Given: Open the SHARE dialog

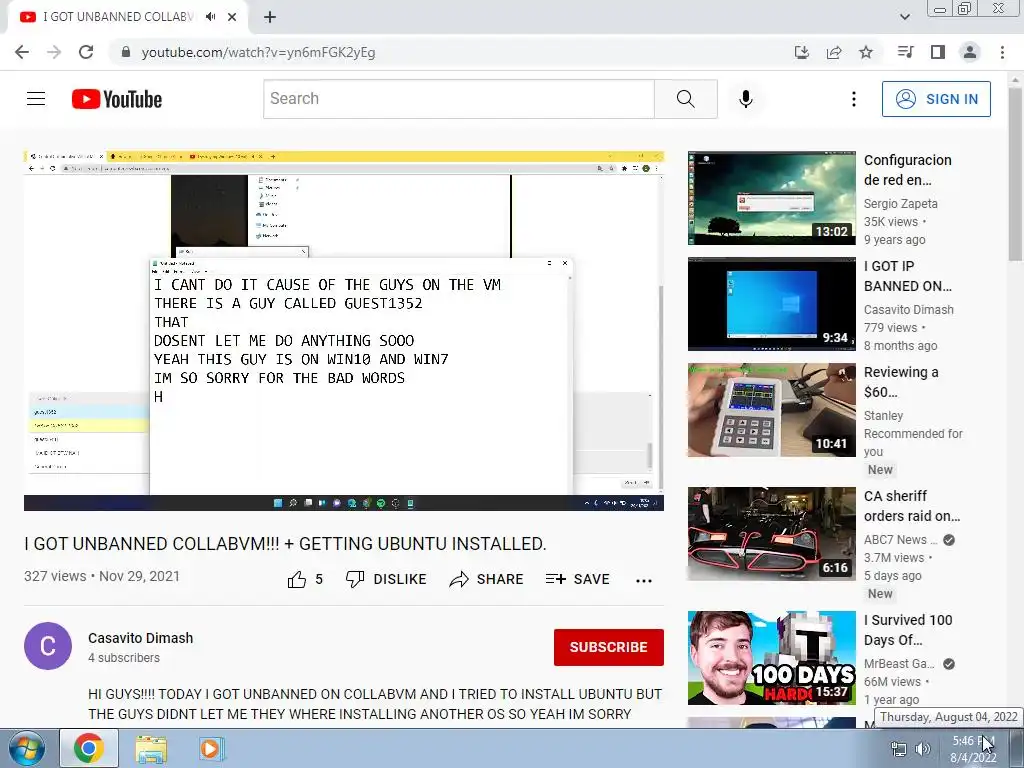Looking at the screenshot, I should [x=487, y=579].
